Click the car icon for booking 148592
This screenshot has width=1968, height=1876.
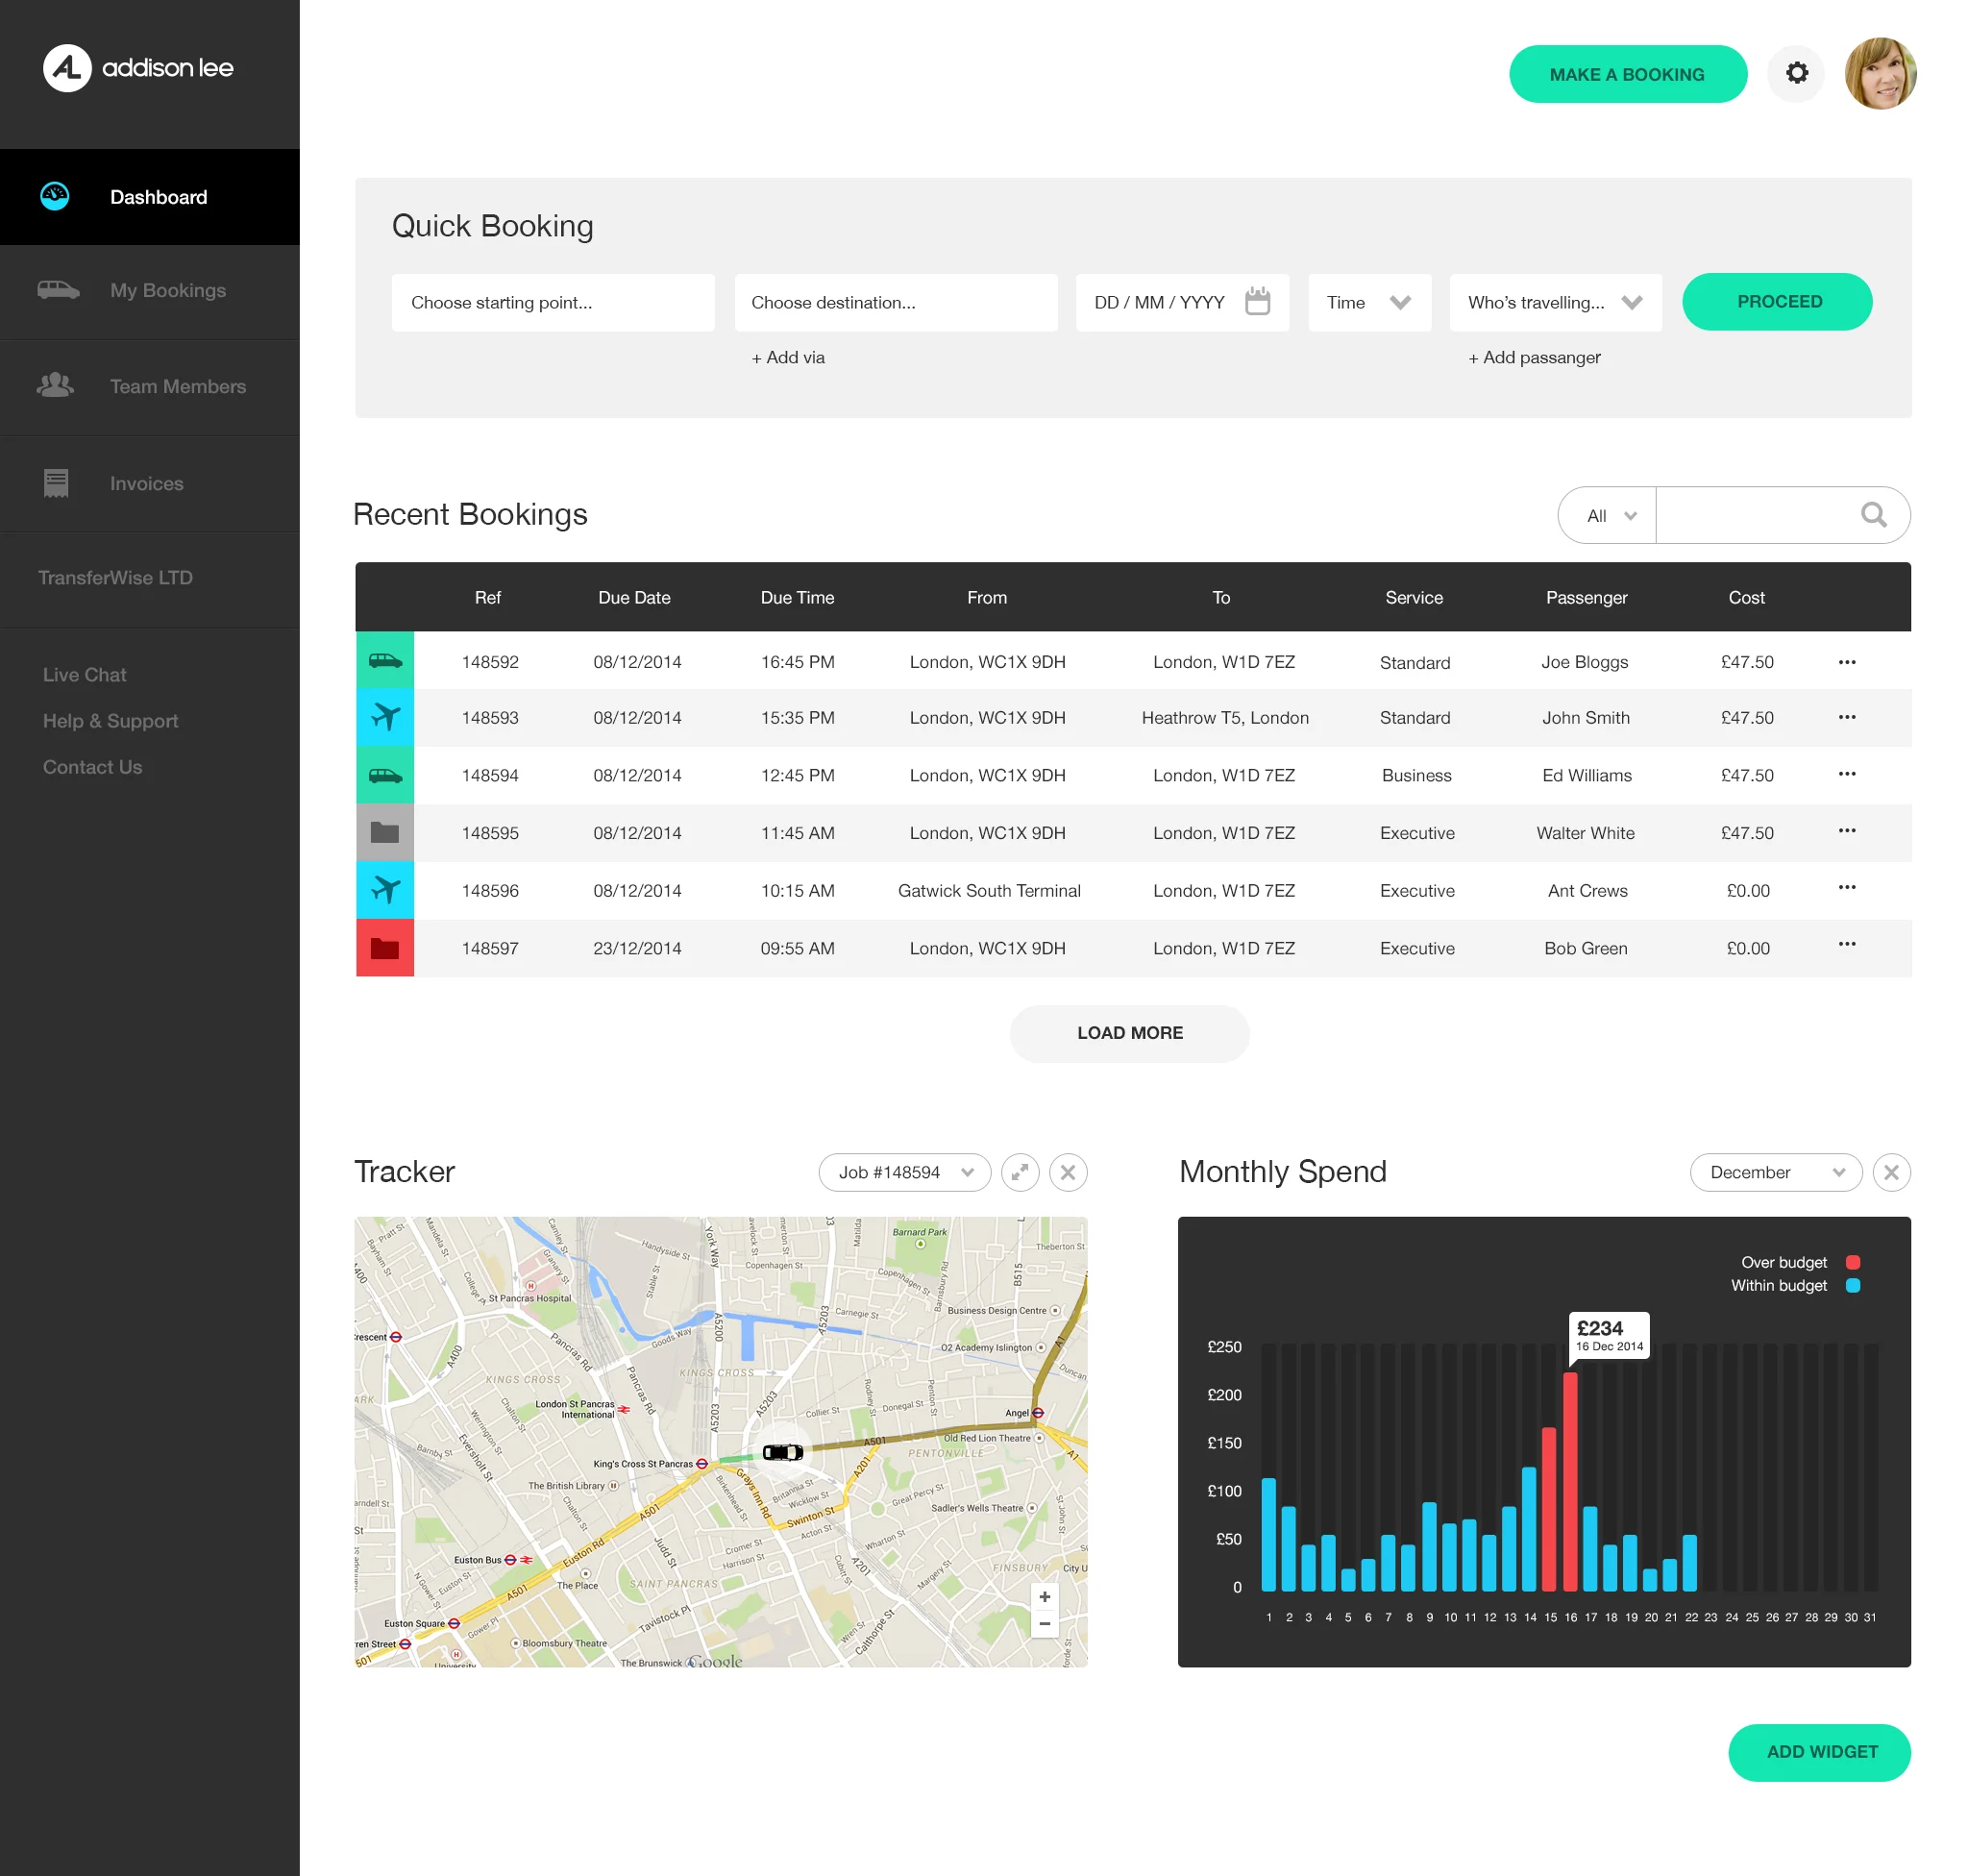(x=385, y=661)
